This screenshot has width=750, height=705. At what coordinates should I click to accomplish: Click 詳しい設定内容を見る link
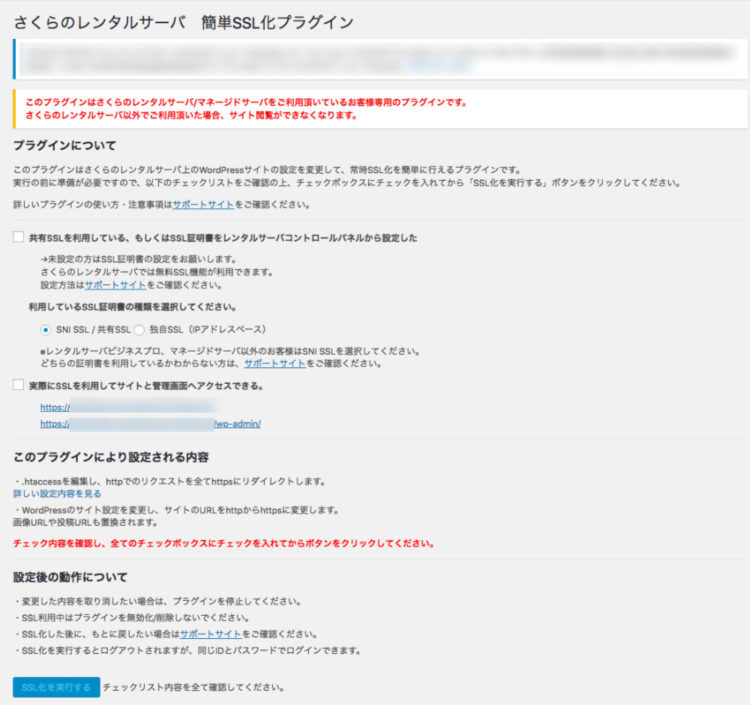[57, 494]
